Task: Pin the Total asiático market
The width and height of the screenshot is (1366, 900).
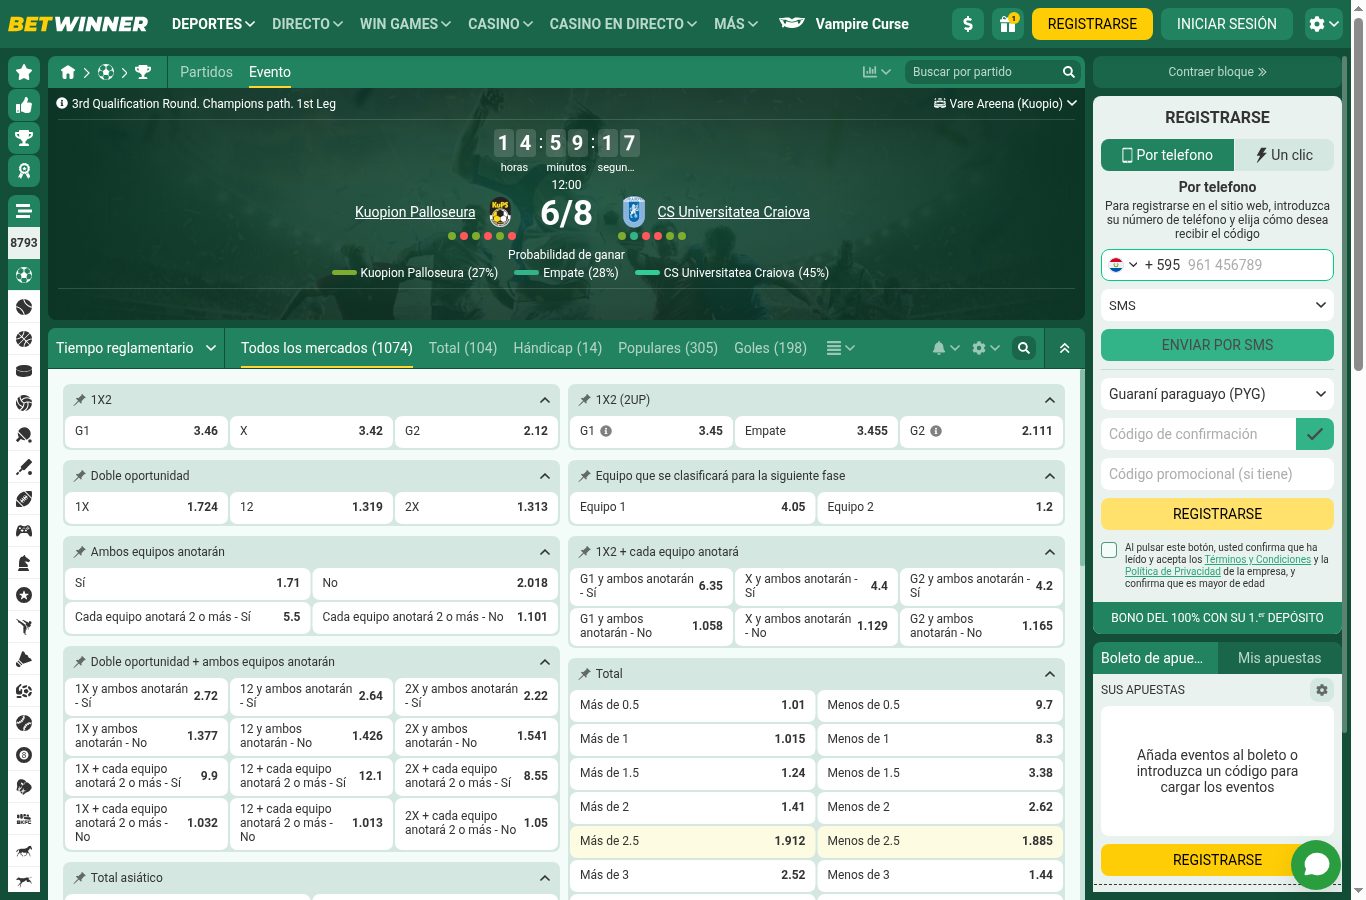Action: (x=80, y=878)
